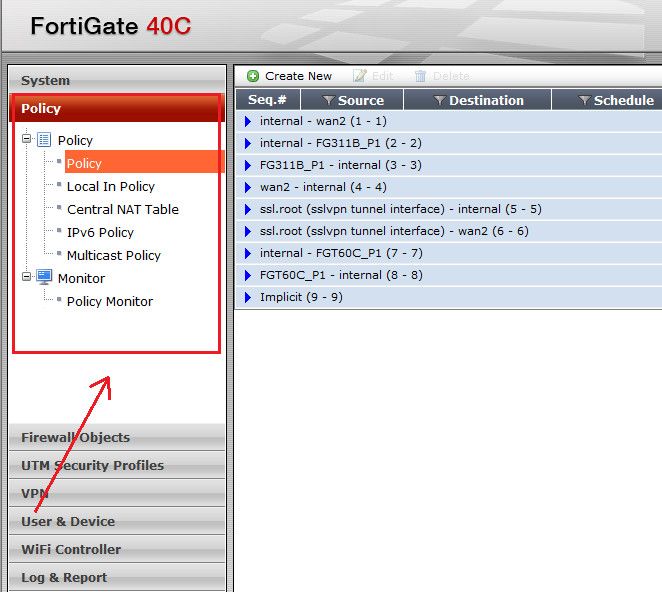The image size is (662, 592).
Task: Select Central NAT Table in tree
Action: (123, 209)
